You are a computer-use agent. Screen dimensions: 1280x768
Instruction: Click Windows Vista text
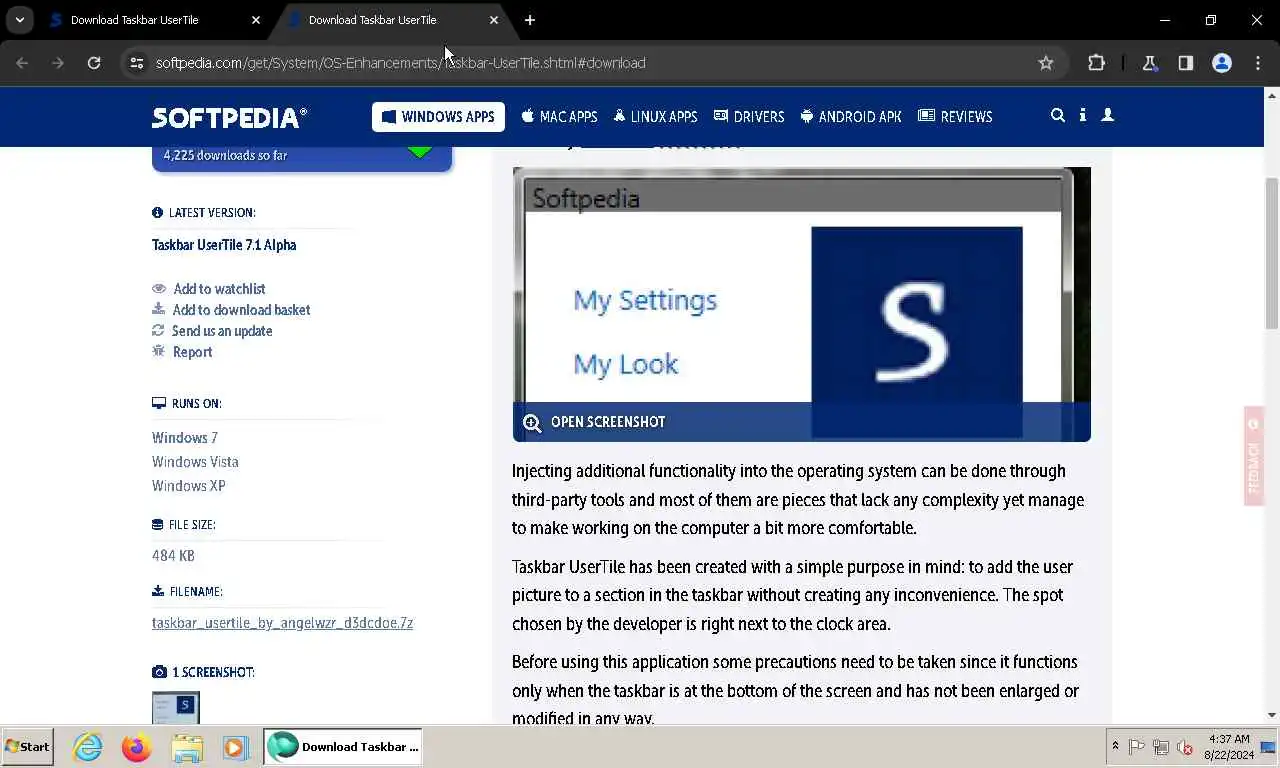195,462
